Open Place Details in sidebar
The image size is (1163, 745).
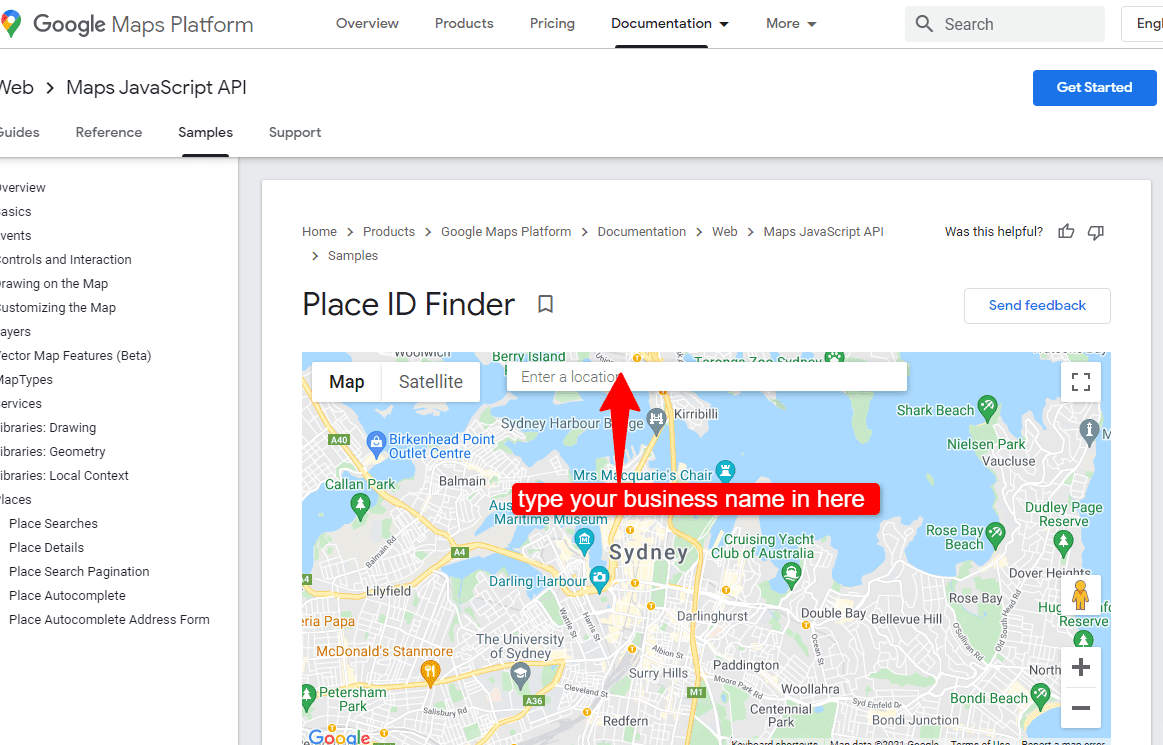pos(47,547)
